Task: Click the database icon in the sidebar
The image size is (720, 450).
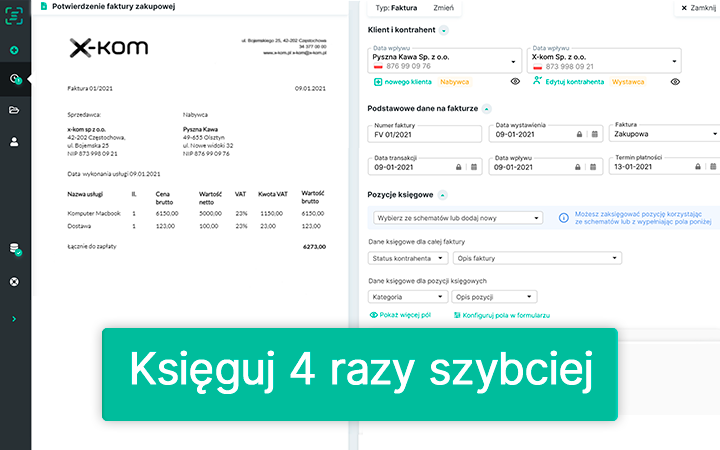Action: click(15, 249)
